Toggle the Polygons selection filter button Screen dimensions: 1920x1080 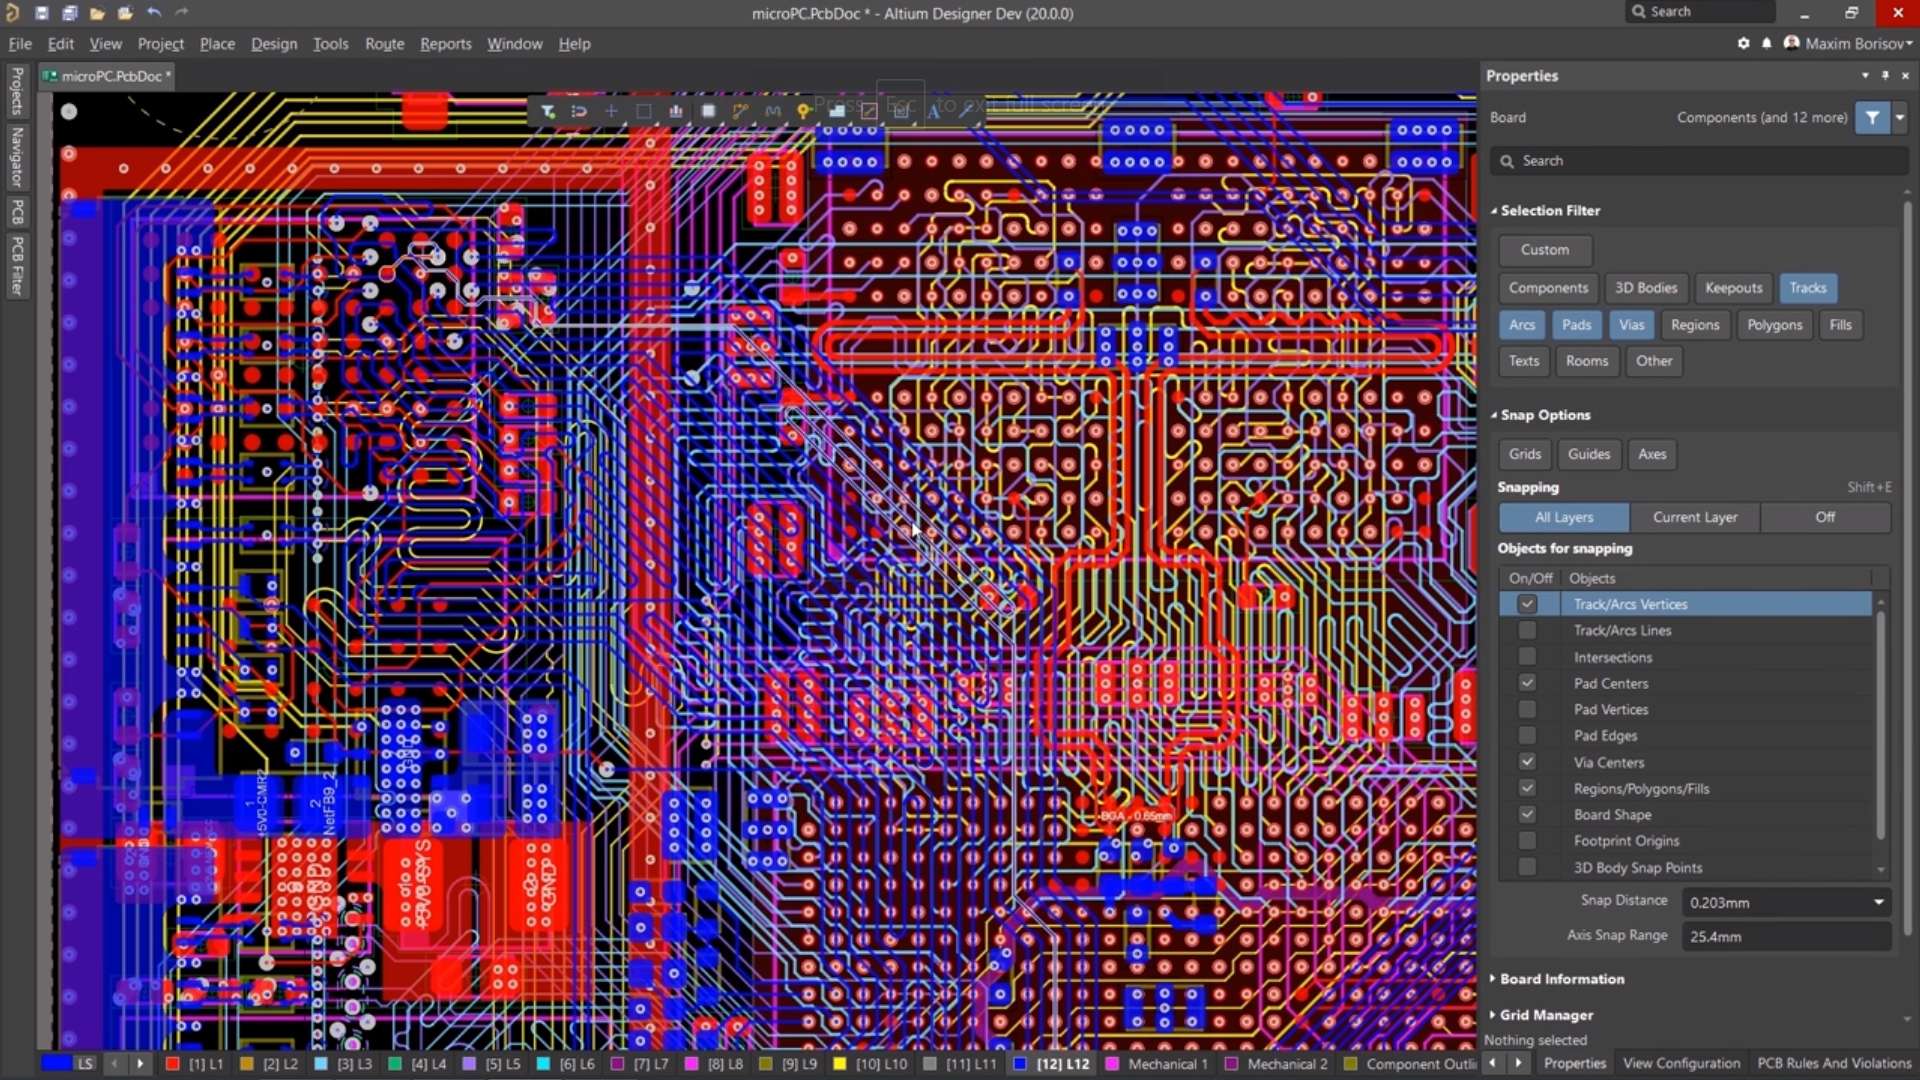coord(1774,325)
